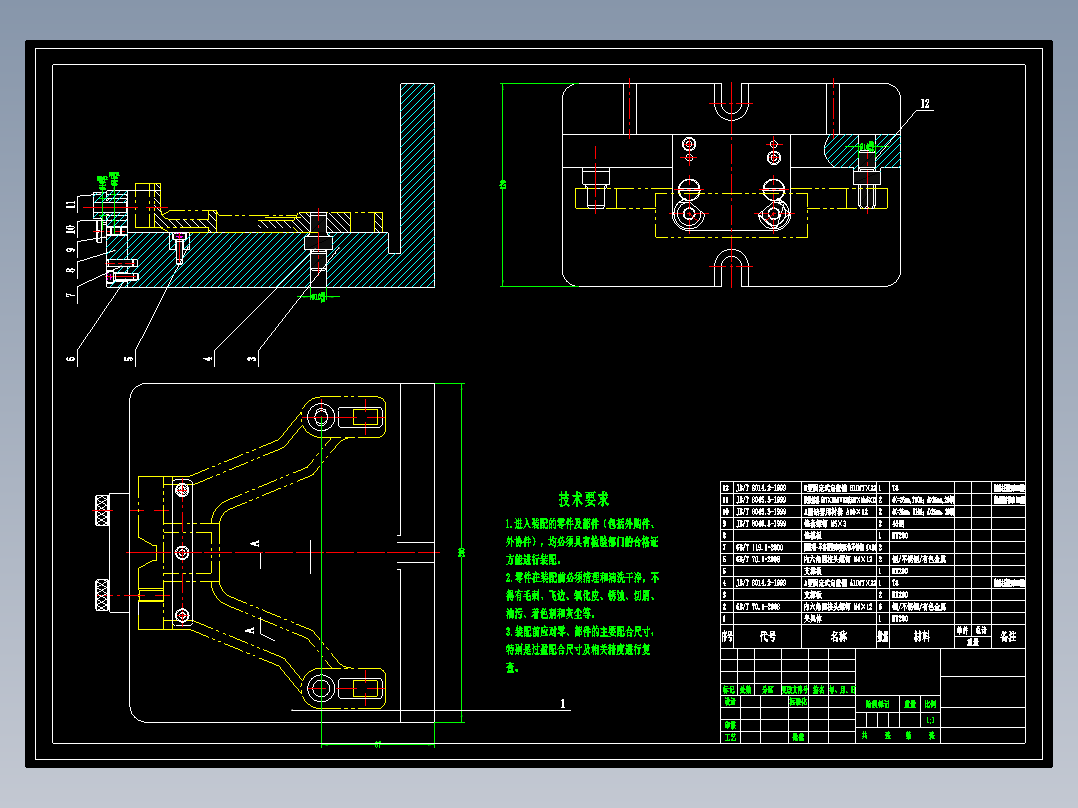Image resolution: width=1078 pixels, height=808 pixels.
Task: Select the 序号 column header cell
Action: pos(727,636)
